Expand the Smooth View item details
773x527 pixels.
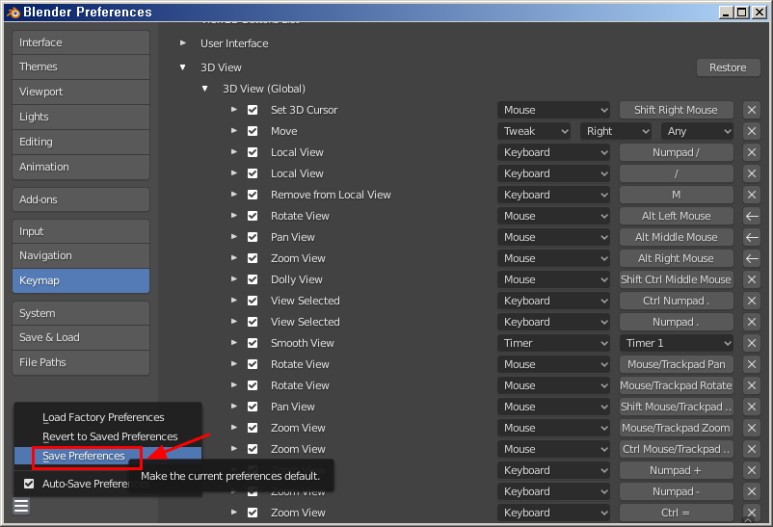(x=234, y=343)
